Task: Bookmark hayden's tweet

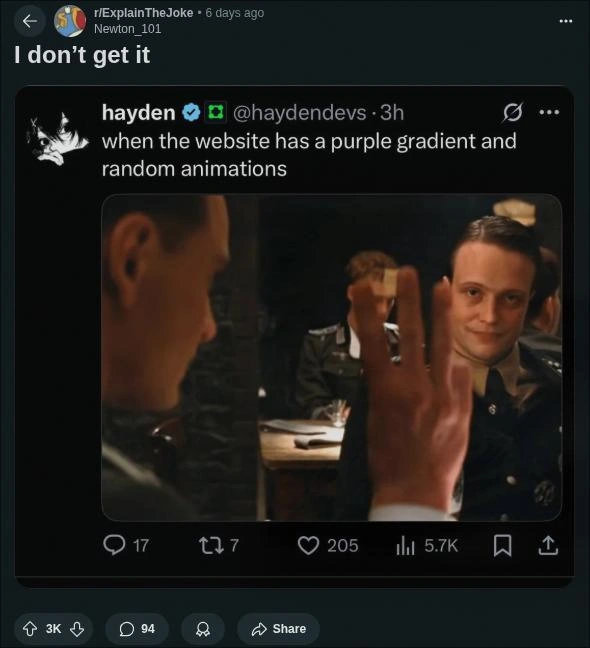Action: point(503,546)
